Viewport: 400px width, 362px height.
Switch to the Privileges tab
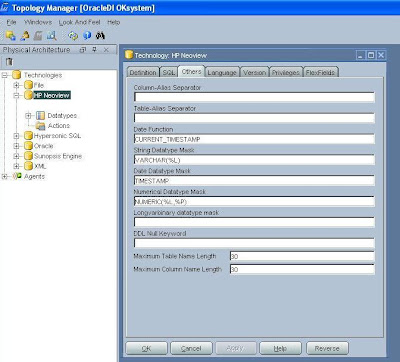286,72
